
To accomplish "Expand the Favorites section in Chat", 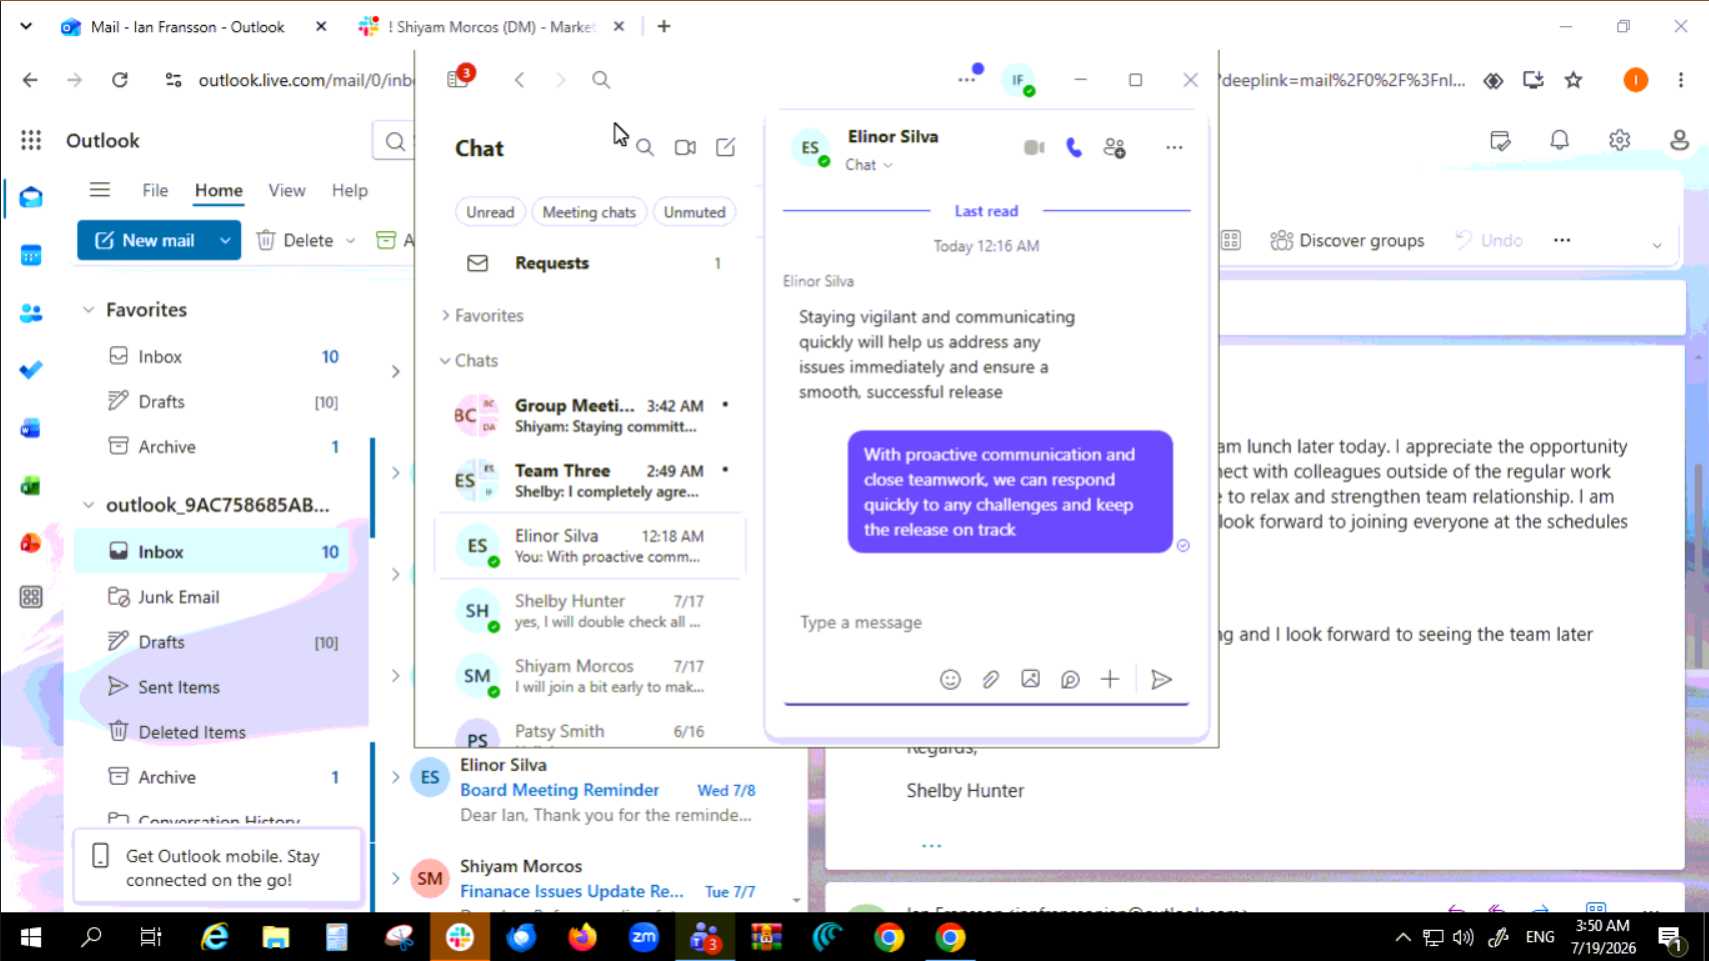I will pyautogui.click(x=445, y=316).
